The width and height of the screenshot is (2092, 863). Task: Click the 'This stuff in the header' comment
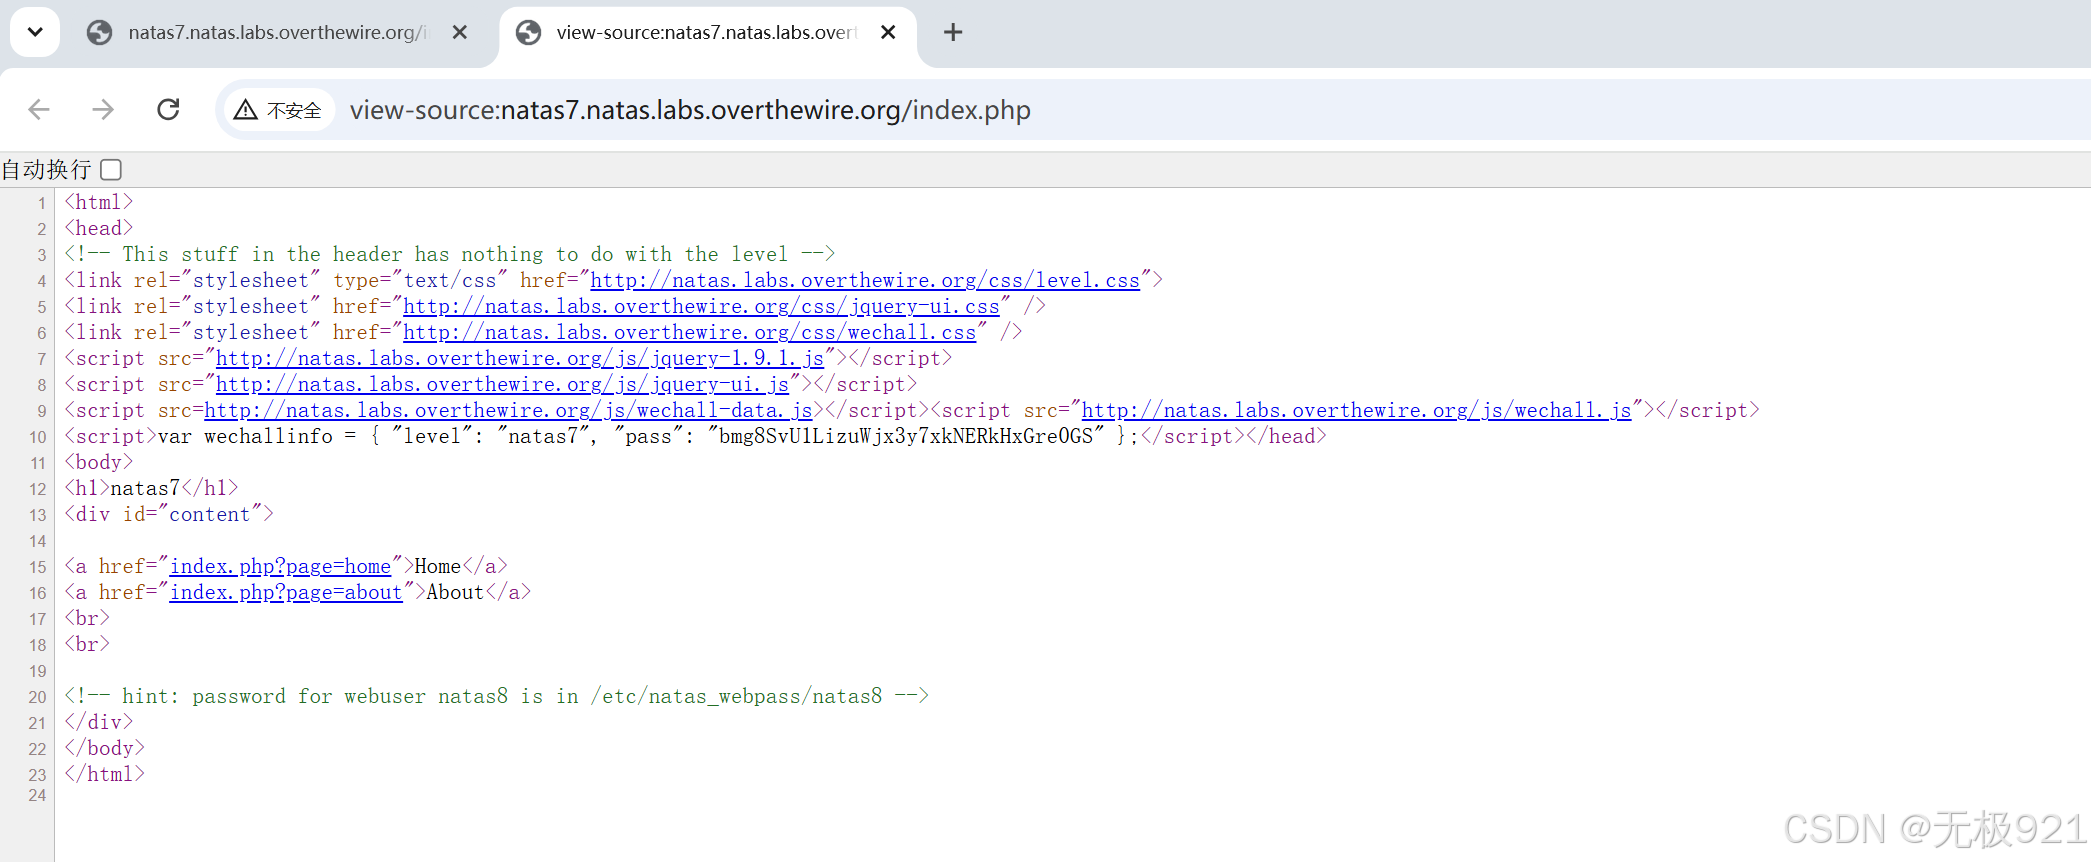[x=450, y=255]
